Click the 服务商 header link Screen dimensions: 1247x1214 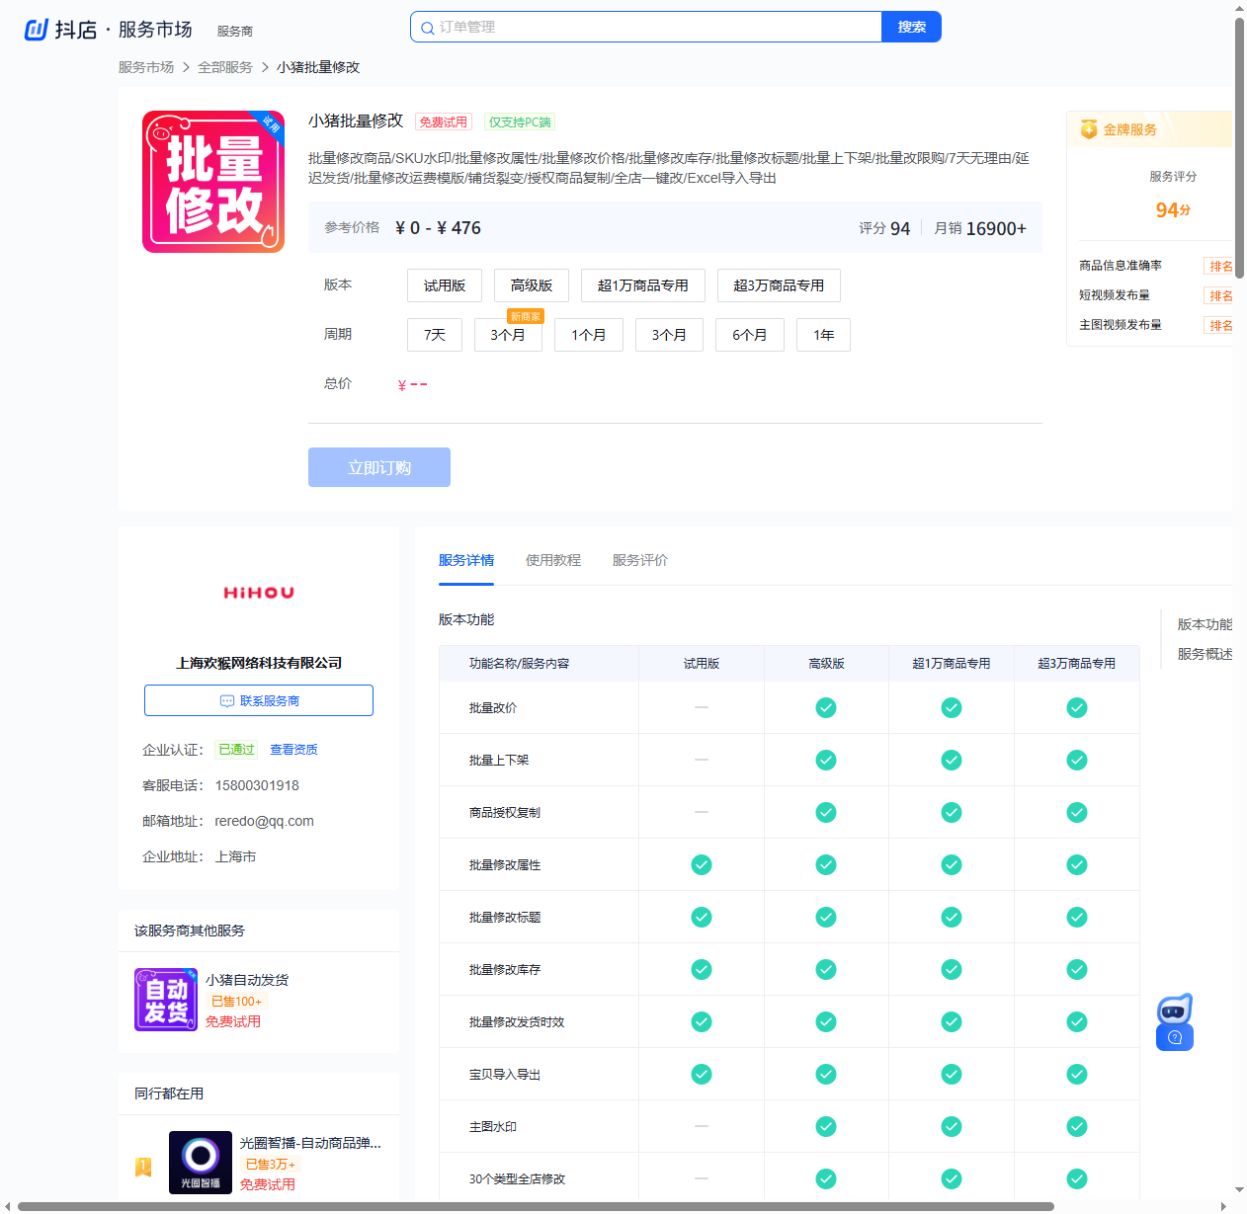pyautogui.click(x=235, y=31)
